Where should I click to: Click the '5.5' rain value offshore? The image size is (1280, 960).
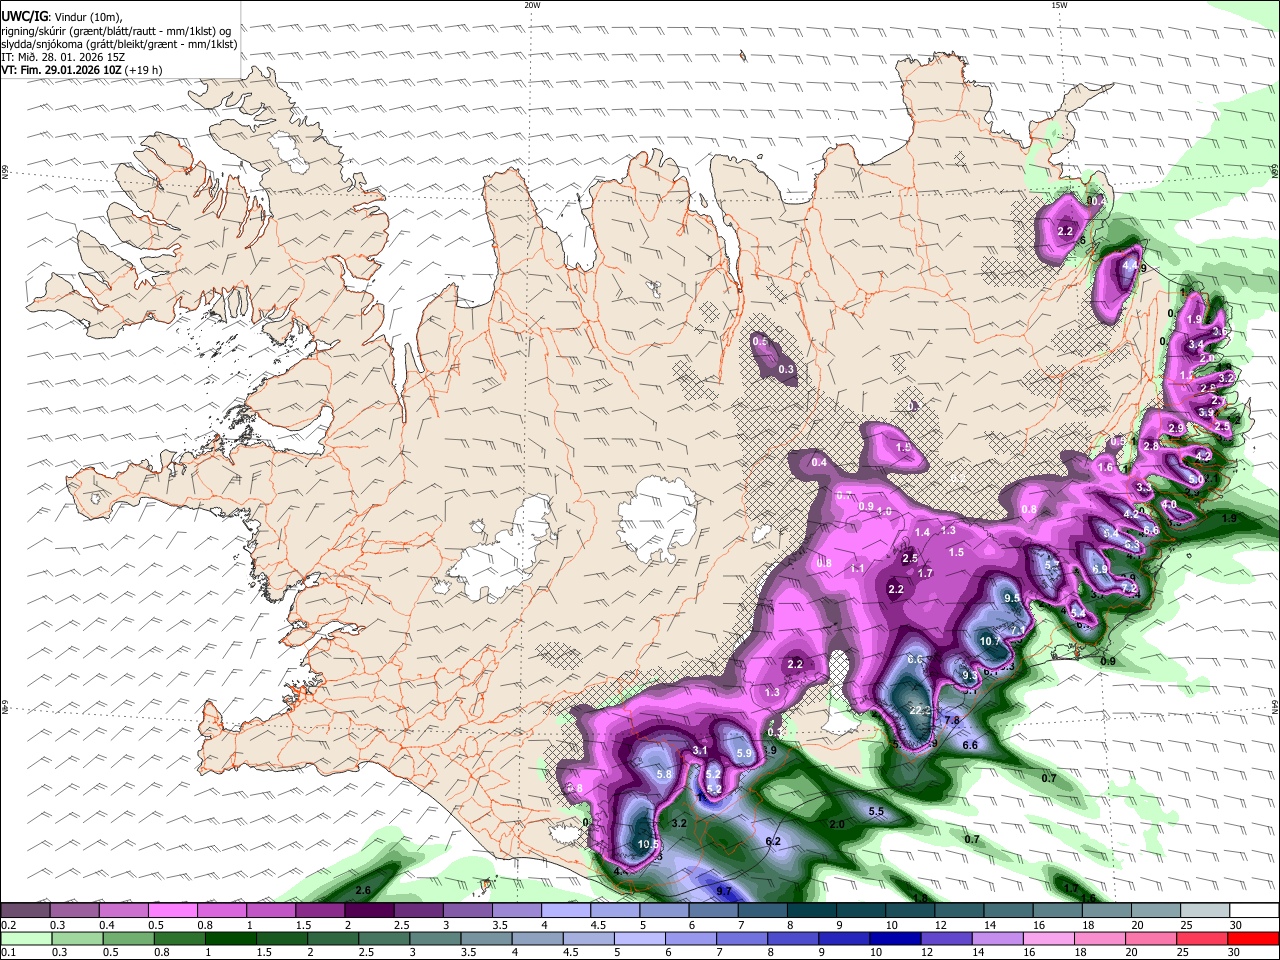tap(876, 811)
